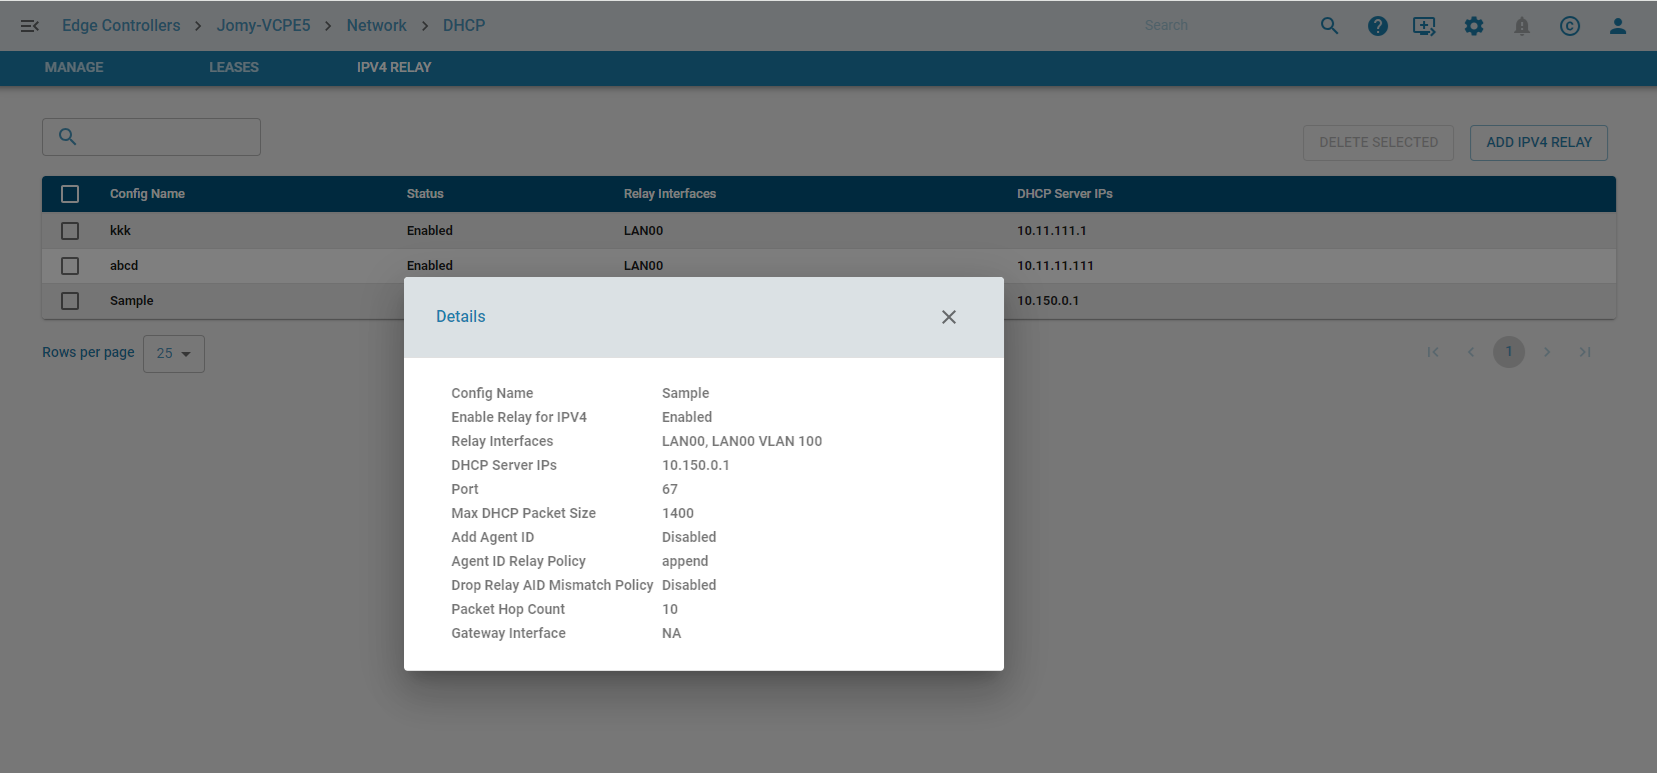Select the abcd row checkbox

coord(70,266)
